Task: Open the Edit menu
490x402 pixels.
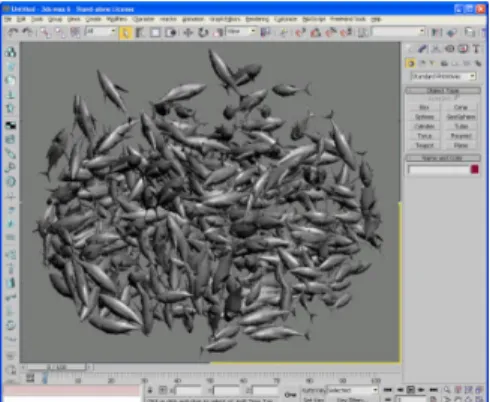Action: pyautogui.click(x=21, y=19)
